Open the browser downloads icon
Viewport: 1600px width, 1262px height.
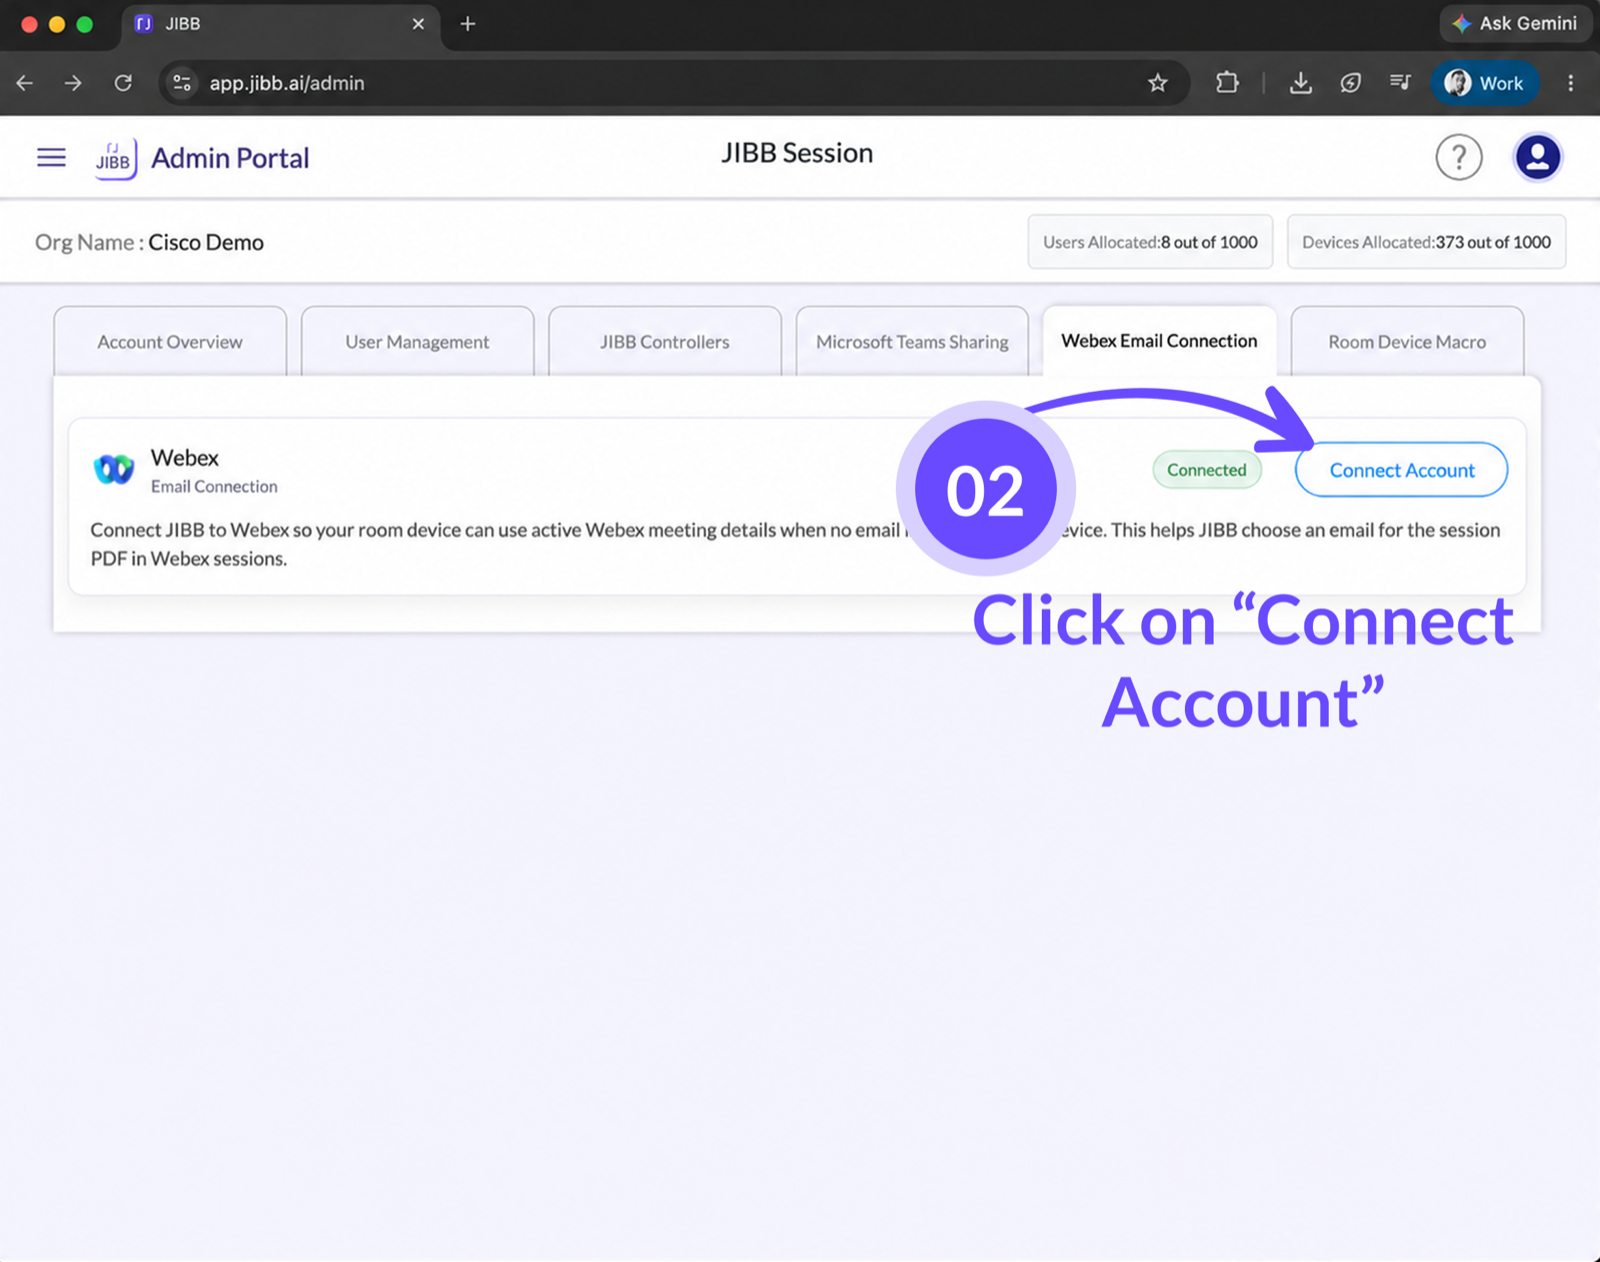1300,83
